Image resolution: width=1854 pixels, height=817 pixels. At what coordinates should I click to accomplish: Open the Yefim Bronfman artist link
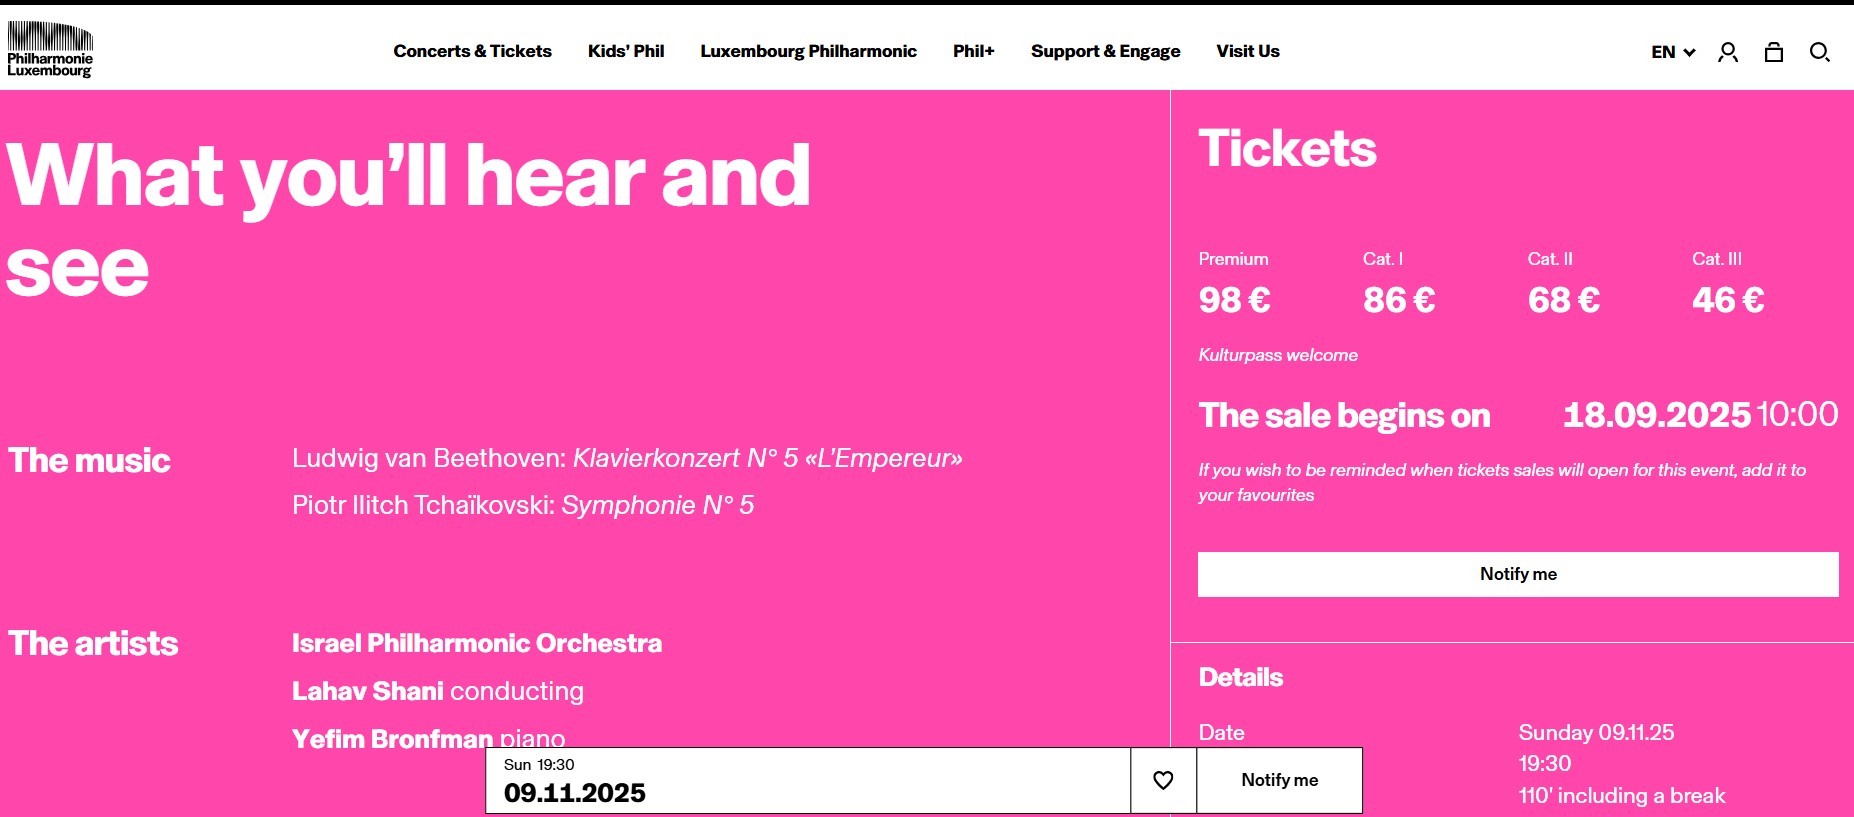[392, 738]
